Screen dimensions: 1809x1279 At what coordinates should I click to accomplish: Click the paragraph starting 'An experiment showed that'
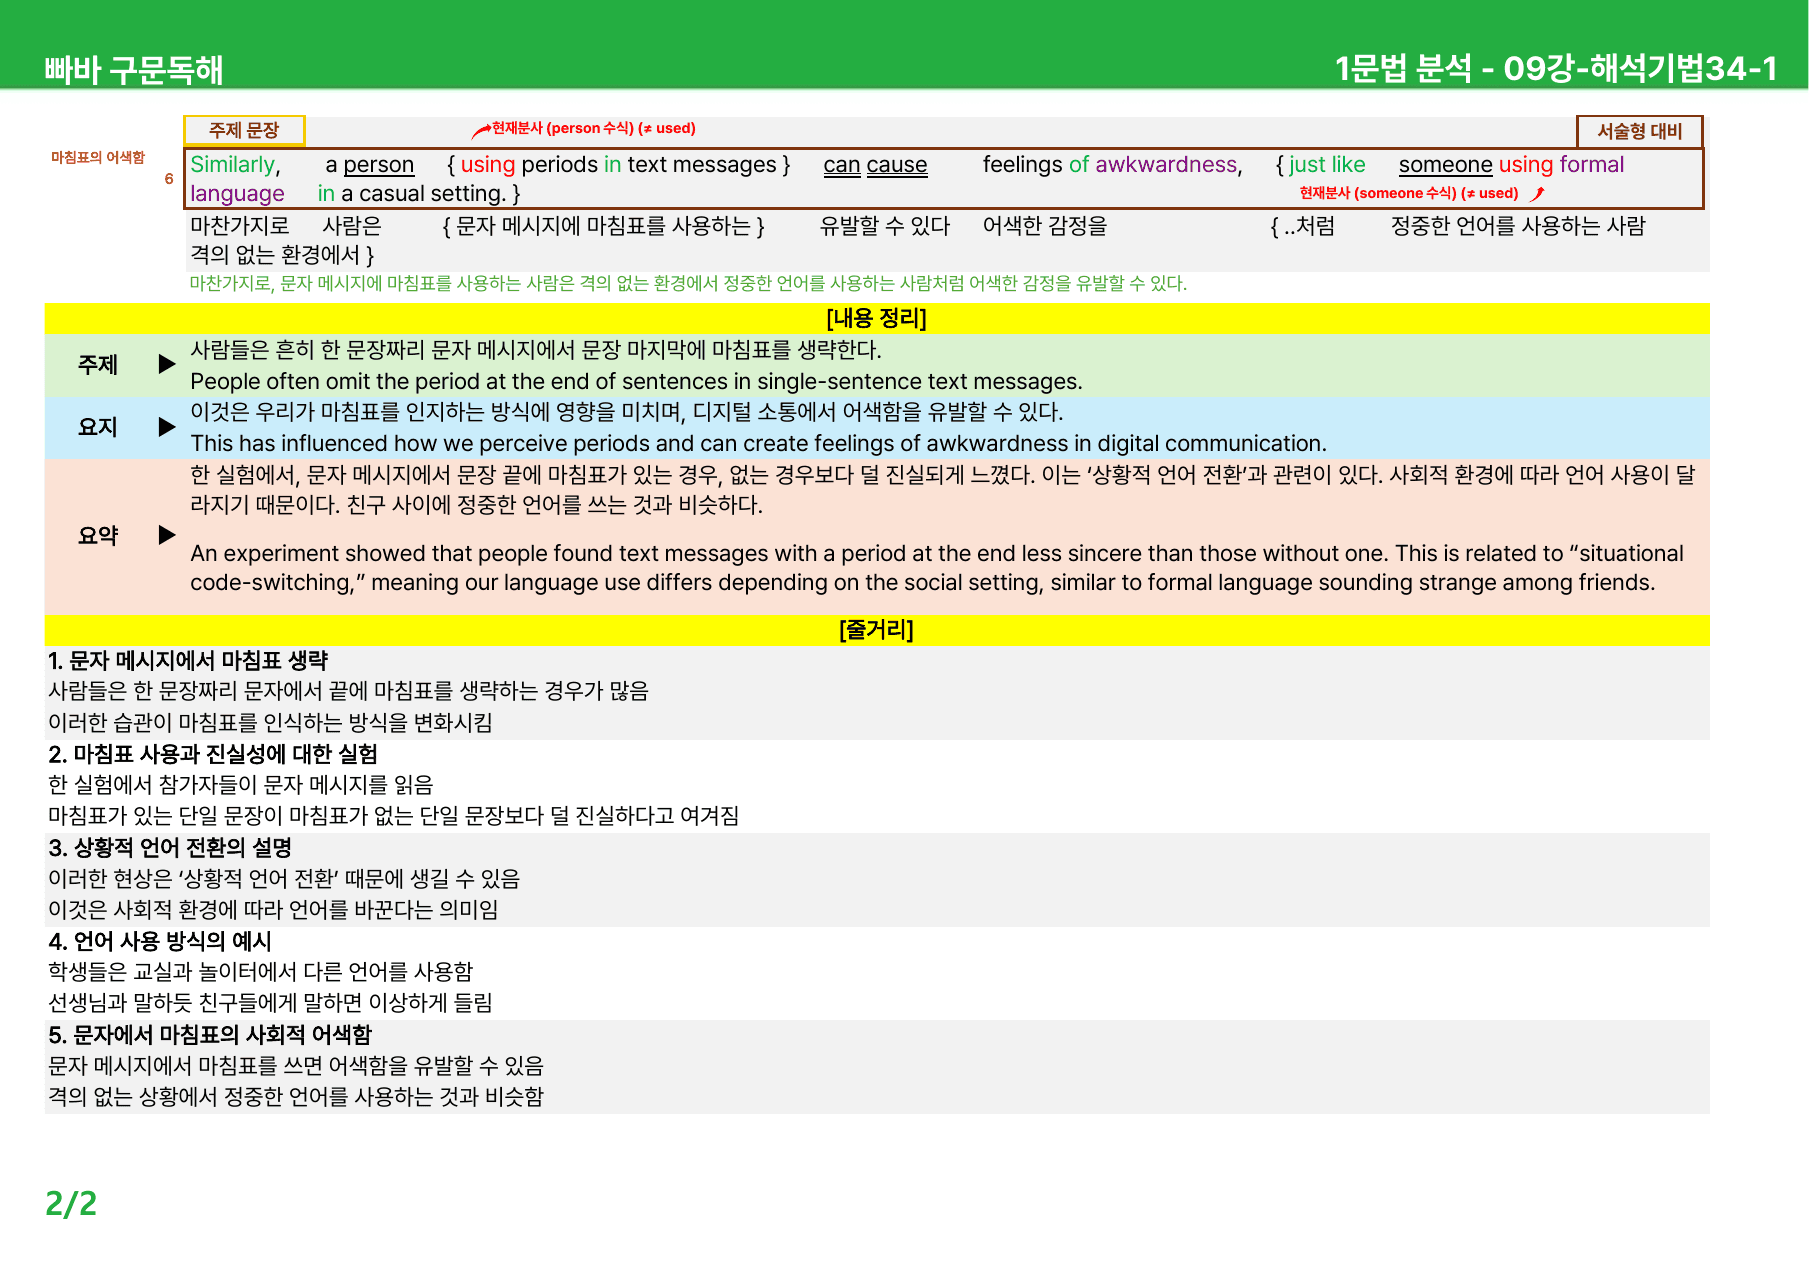(937, 568)
